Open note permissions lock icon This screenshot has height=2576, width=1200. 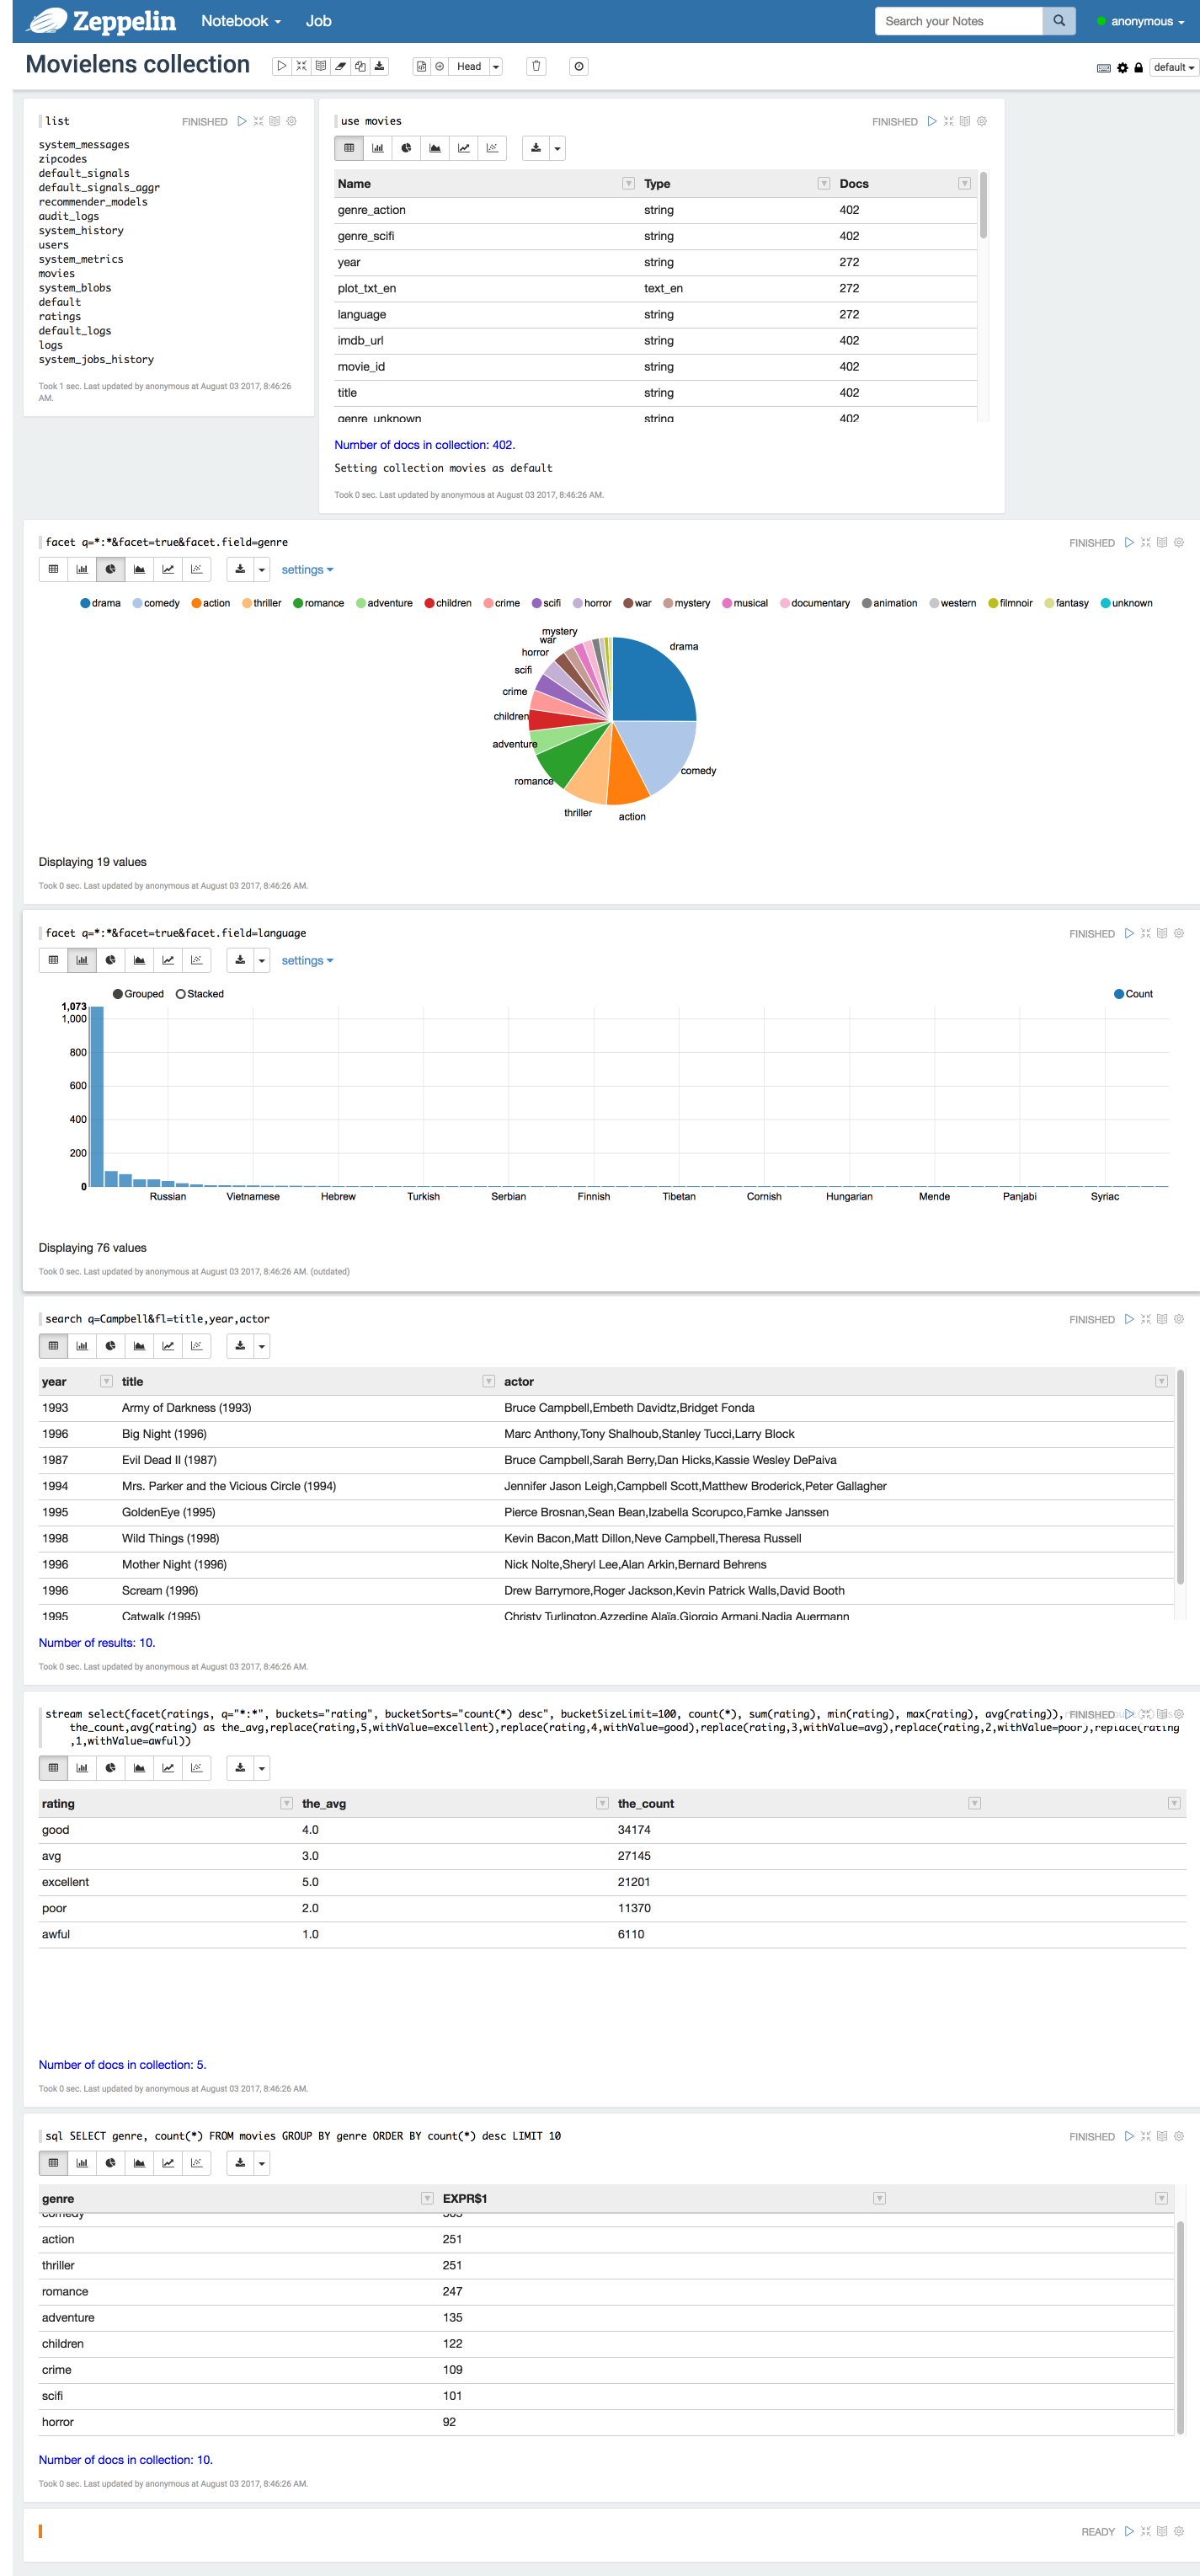(1138, 68)
